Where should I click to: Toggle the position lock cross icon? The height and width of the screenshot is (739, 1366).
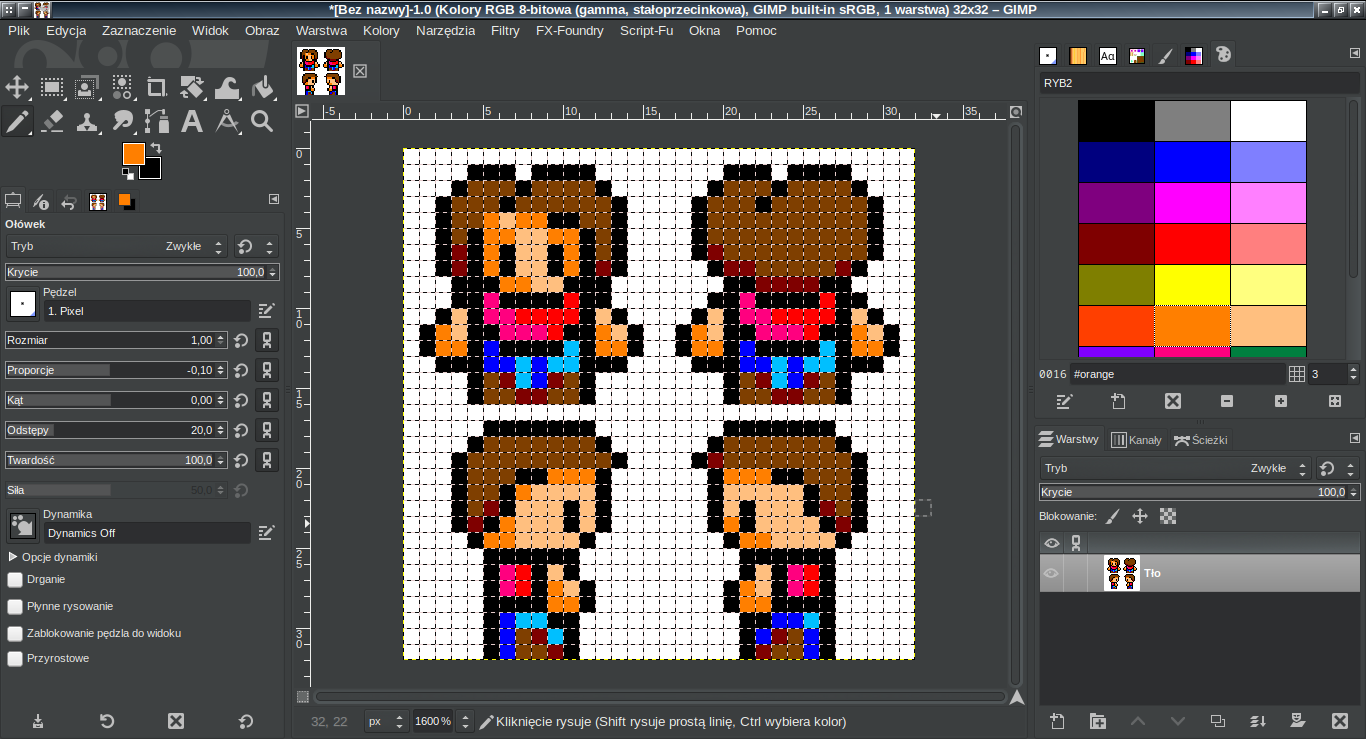pyautogui.click(x=1139, y=517)
